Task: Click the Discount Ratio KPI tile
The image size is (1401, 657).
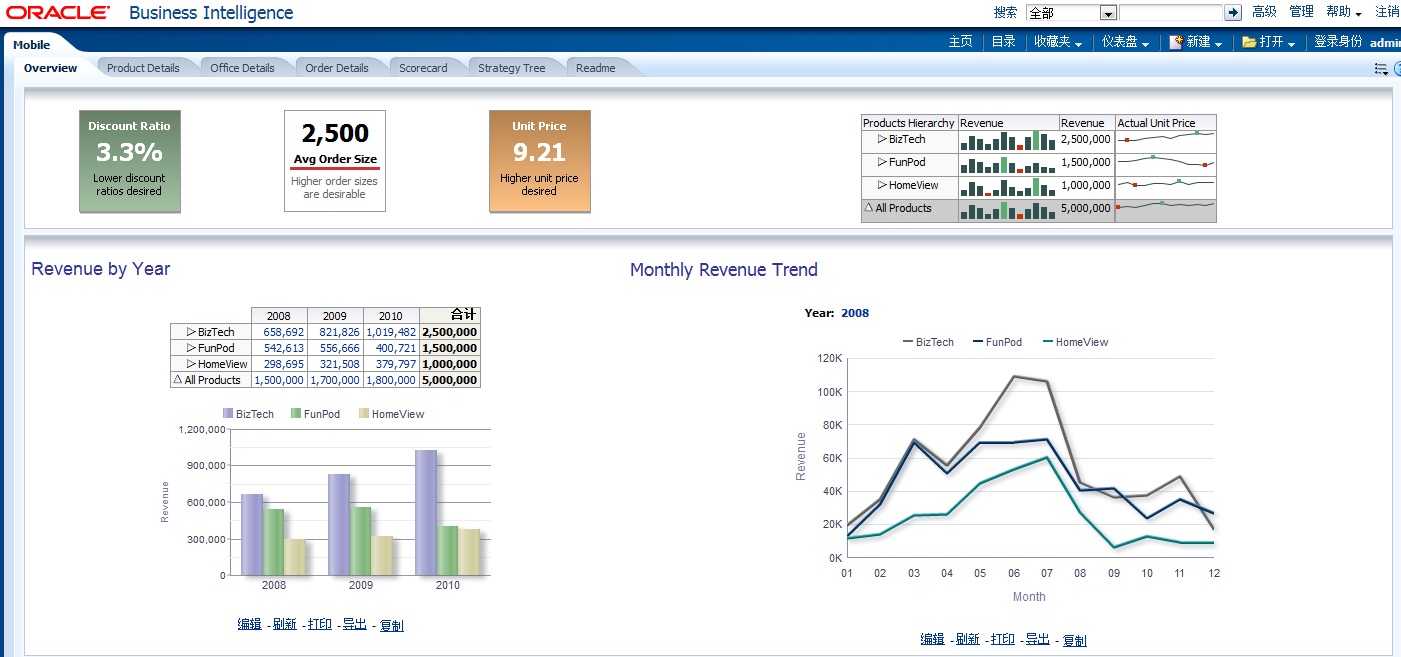Action: (130, 161)
